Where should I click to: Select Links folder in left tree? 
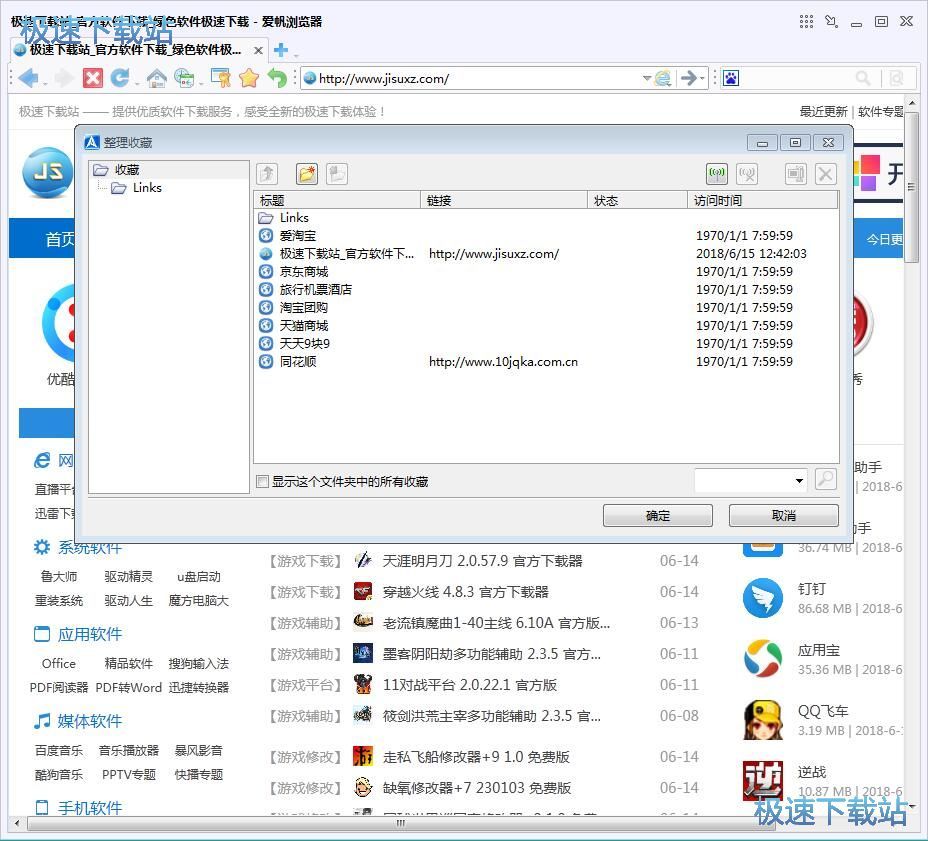click(x=147, y=188)
